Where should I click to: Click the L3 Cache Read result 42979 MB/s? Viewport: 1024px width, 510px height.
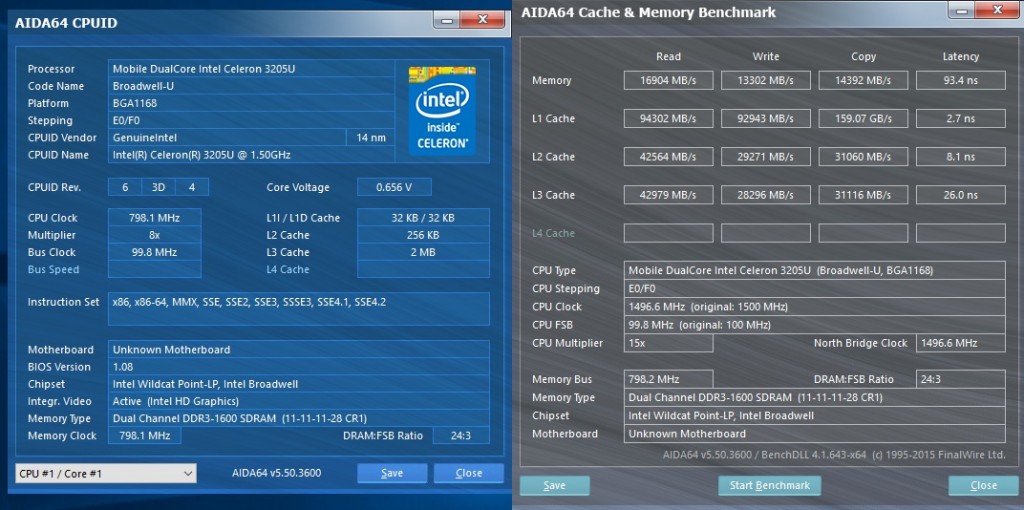[668, 195]
